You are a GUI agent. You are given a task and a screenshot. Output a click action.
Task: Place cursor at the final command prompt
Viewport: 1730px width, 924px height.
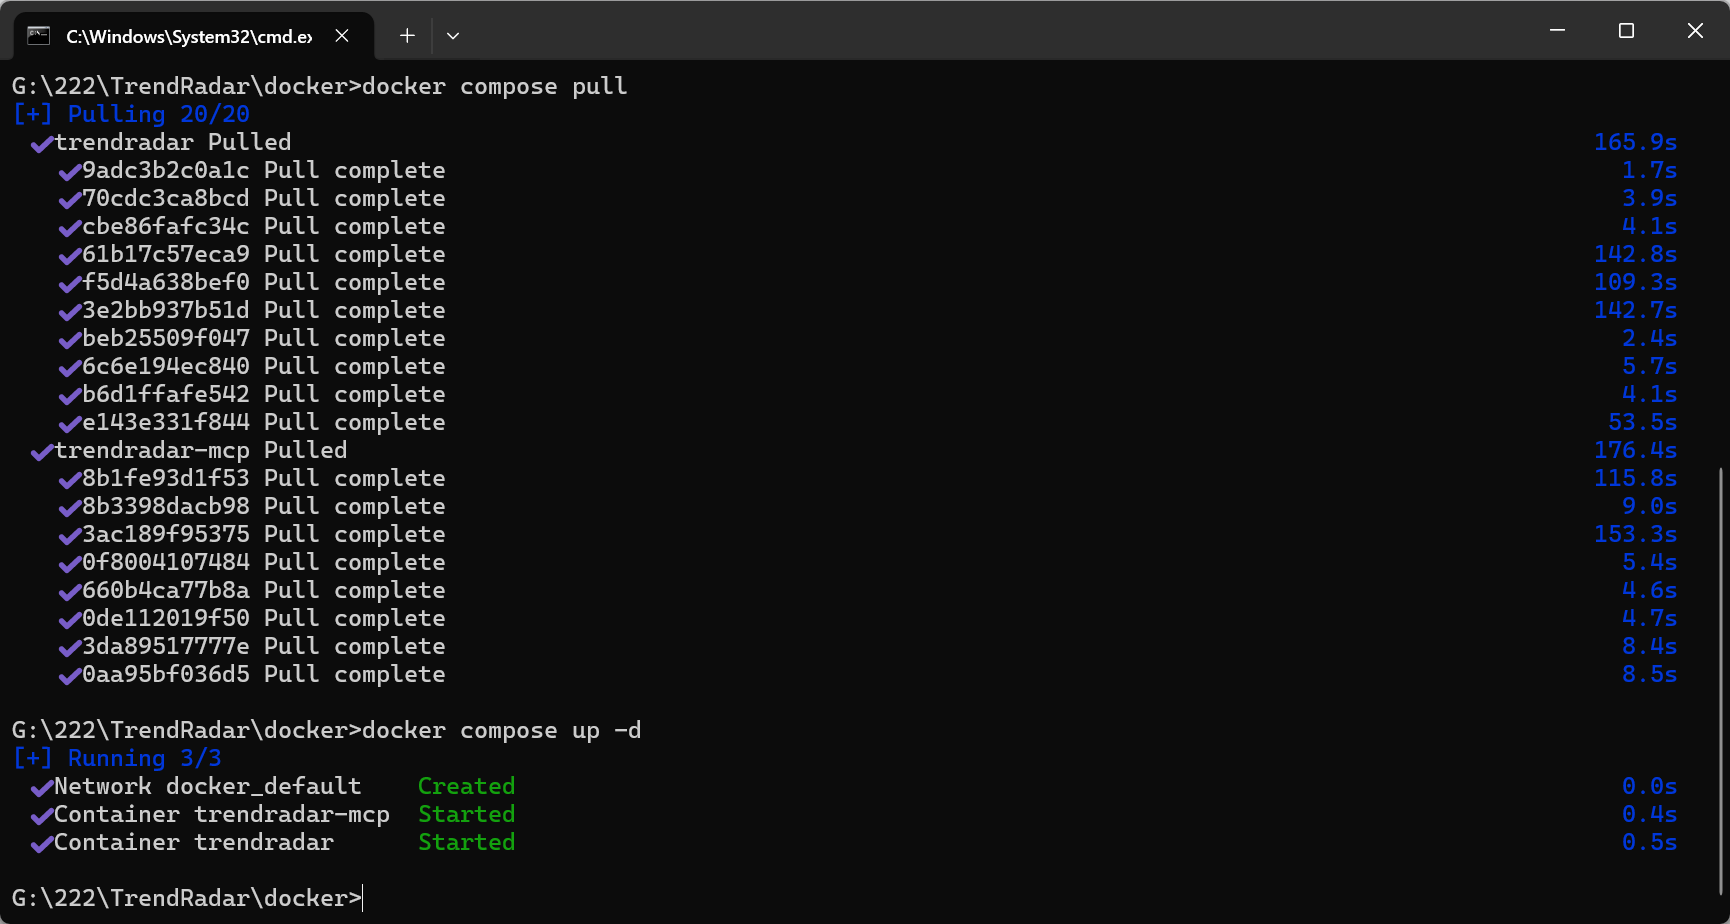click(x=363, y=898)
